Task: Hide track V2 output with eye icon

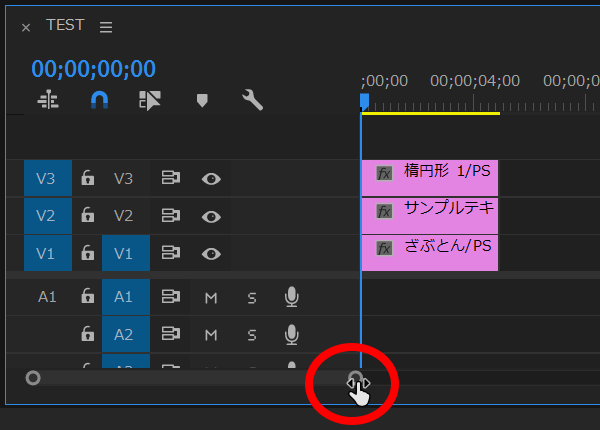Action: point(211,217)
